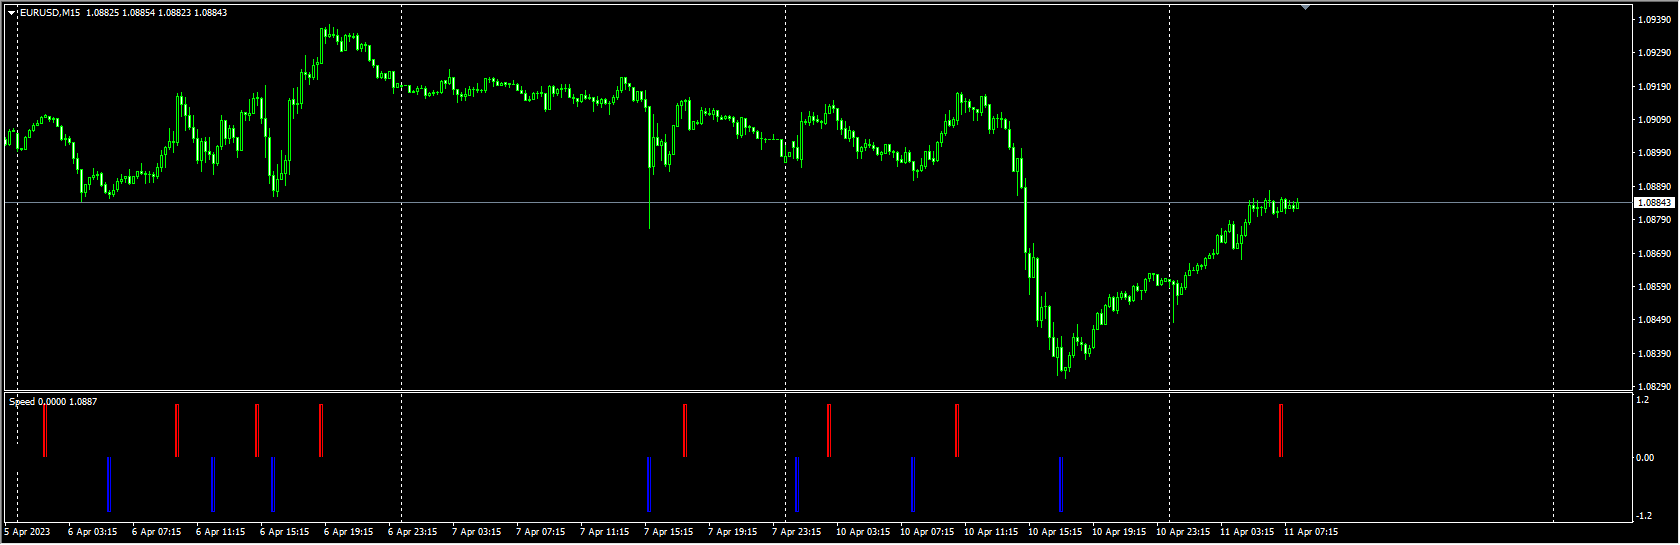
Task: Click the 7 Apr 19:15 time label
Action: [x=732, y=532]
